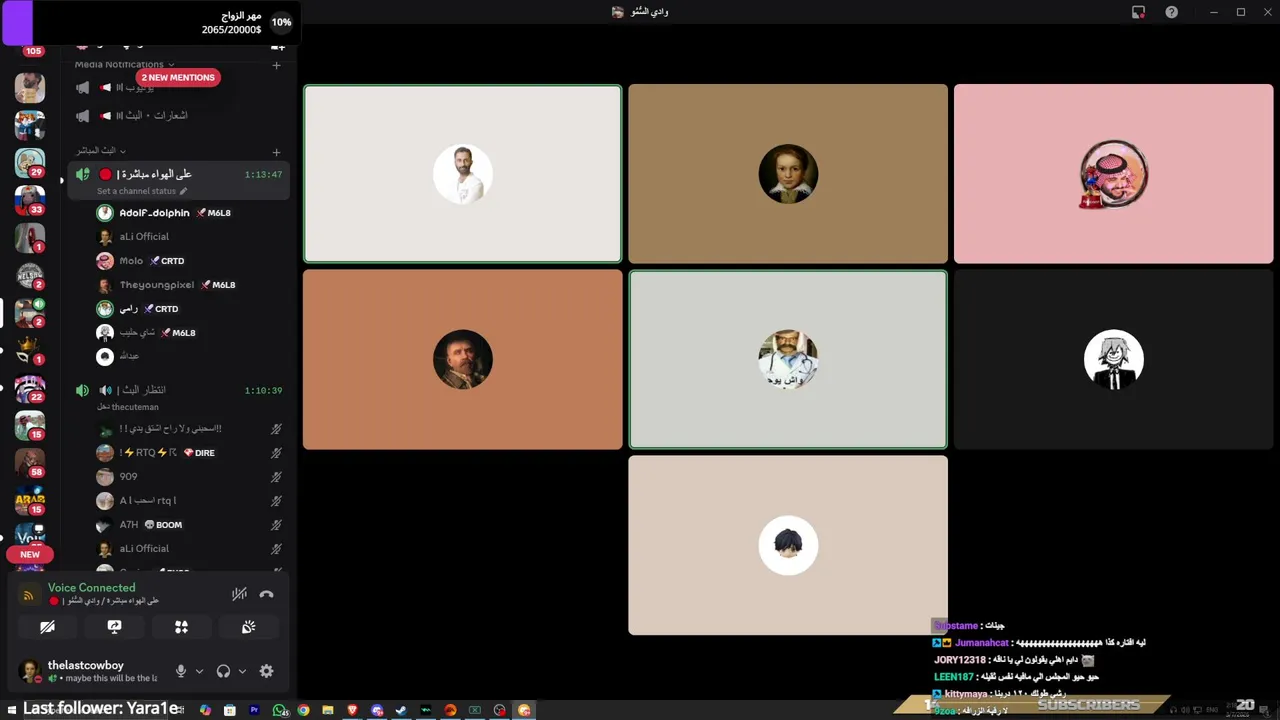Open microphone input options chevron
The image size is (1280, 720).
pyautogui.click(x=199, y=671)
